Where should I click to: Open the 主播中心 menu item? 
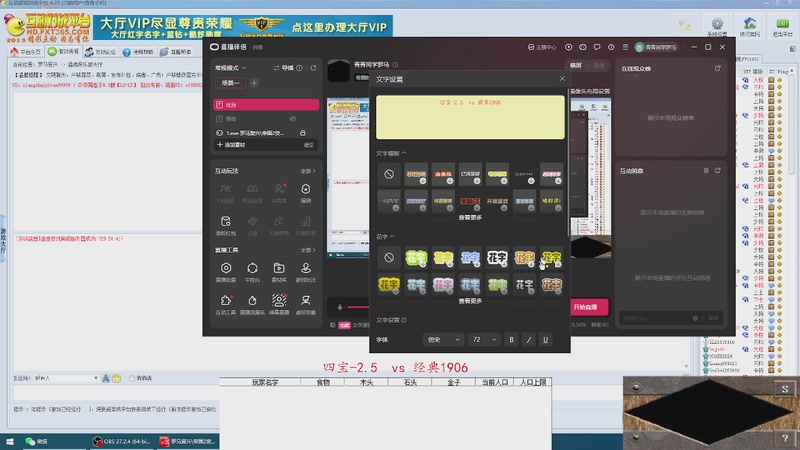pos(542,47)
